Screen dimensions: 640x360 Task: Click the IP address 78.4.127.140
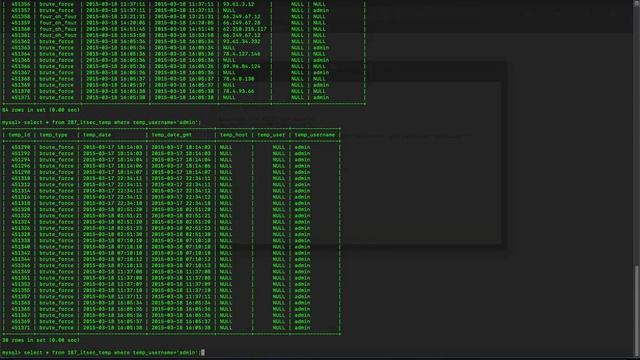click(242, 54)
